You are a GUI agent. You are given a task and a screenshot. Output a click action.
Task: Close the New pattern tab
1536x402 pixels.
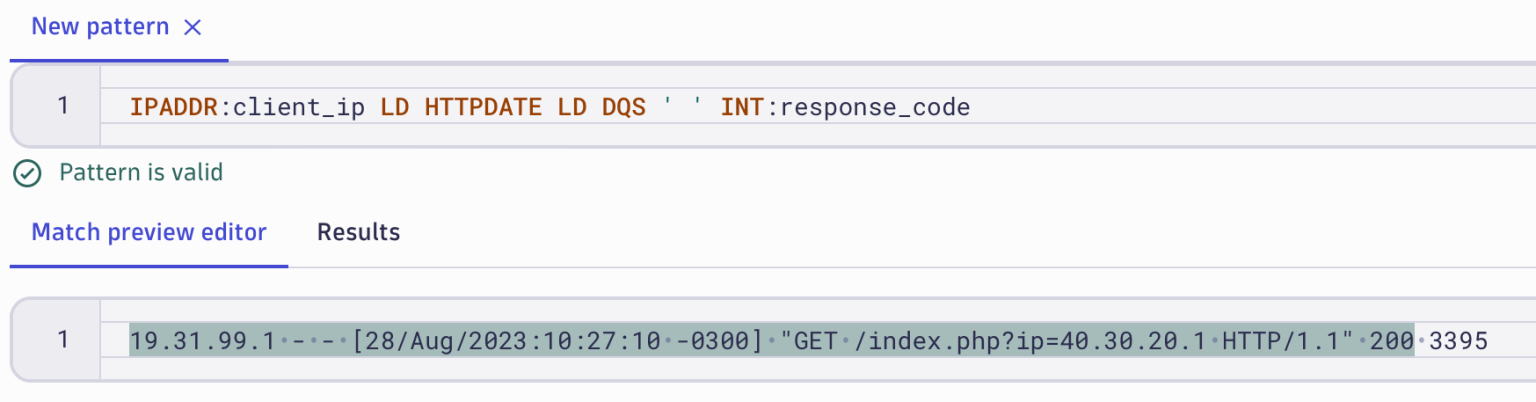[x=193, y=28]
